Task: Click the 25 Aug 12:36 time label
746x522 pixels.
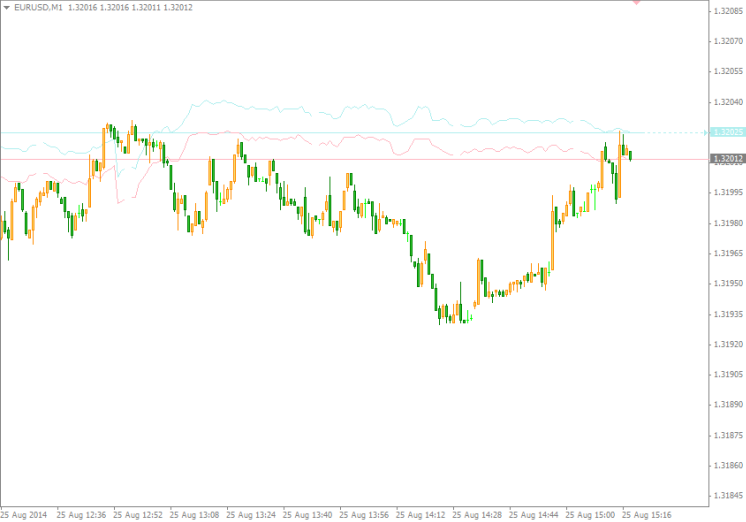Action: 81,514
